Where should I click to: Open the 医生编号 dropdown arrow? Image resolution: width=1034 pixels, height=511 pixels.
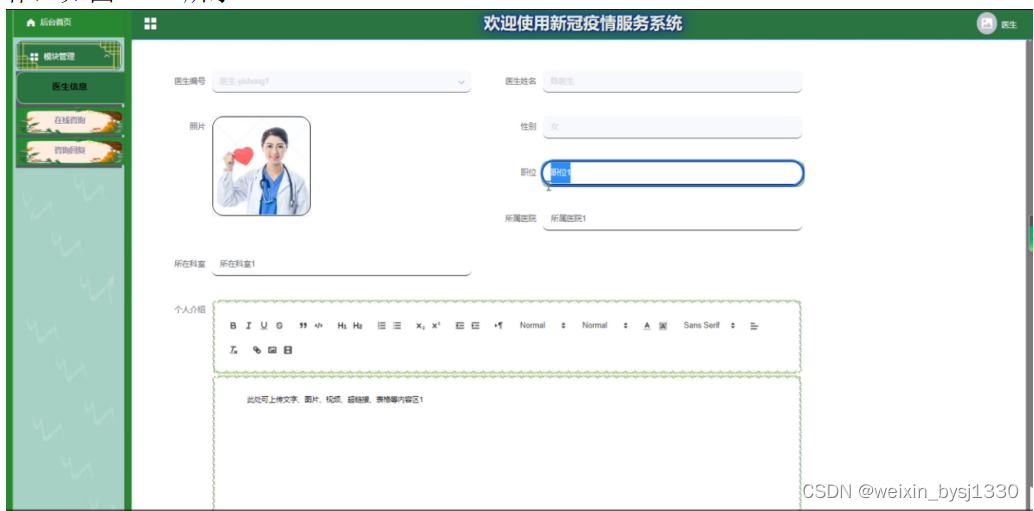[x=461, y=82]
